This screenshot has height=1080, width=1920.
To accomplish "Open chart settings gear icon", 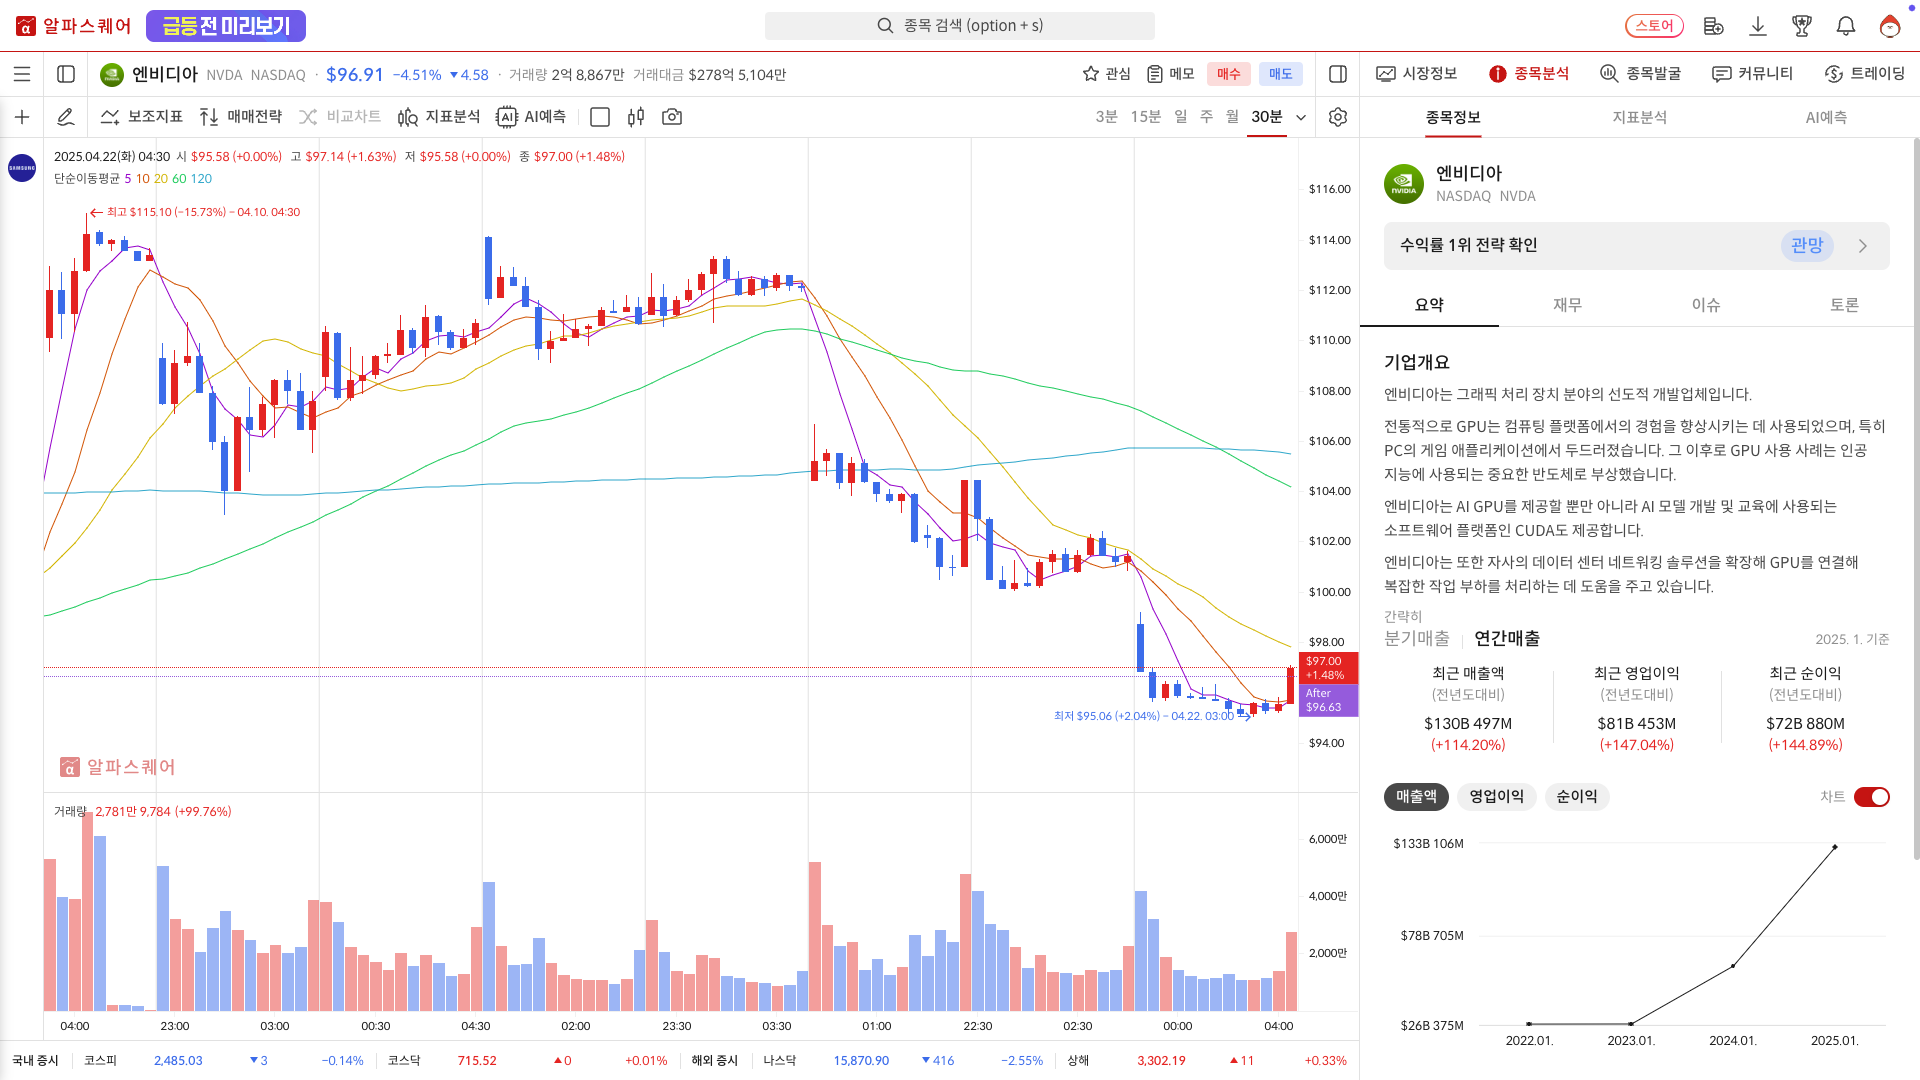I will click(x=1338, y=117).
